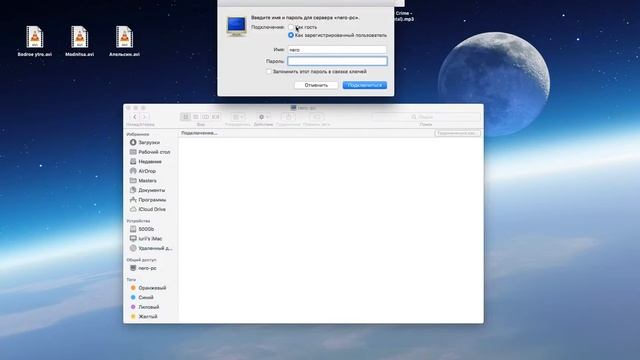The height and width of the screenshot is (360, 640).
Task: Enable Запомнить этот пароль в связке ключей
Action: point(269,71)
